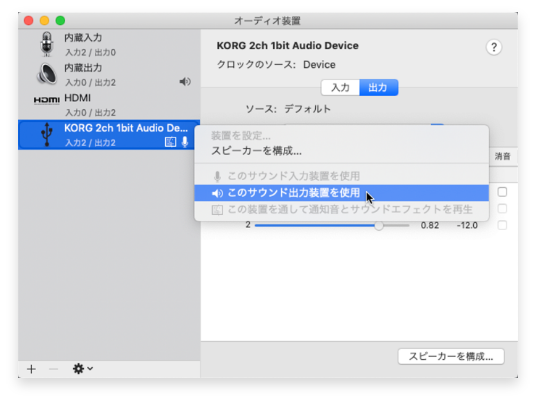Select 内蔵入力 in the device list
Screen dimensions: 536x402
coord(109,44)
